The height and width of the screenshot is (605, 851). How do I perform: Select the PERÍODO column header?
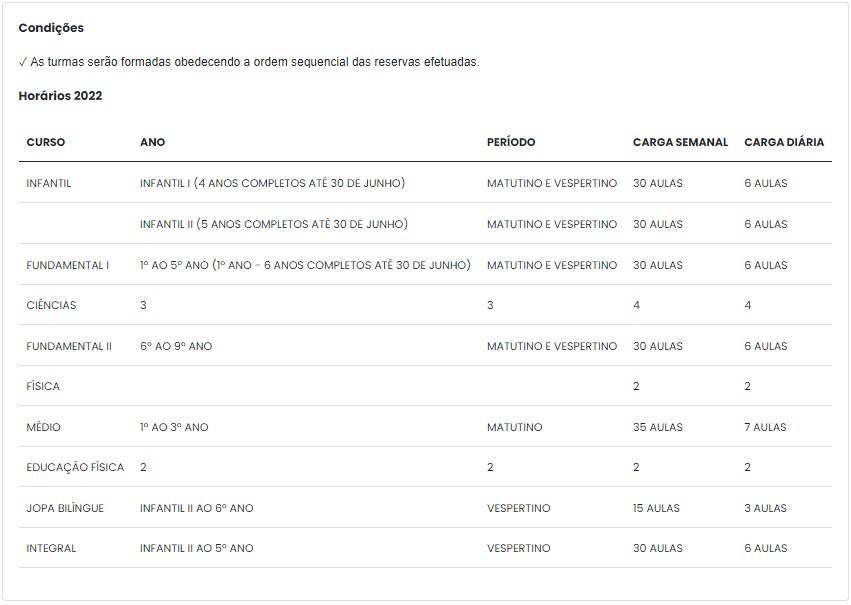pyautogui.click(x=511, y=142)
